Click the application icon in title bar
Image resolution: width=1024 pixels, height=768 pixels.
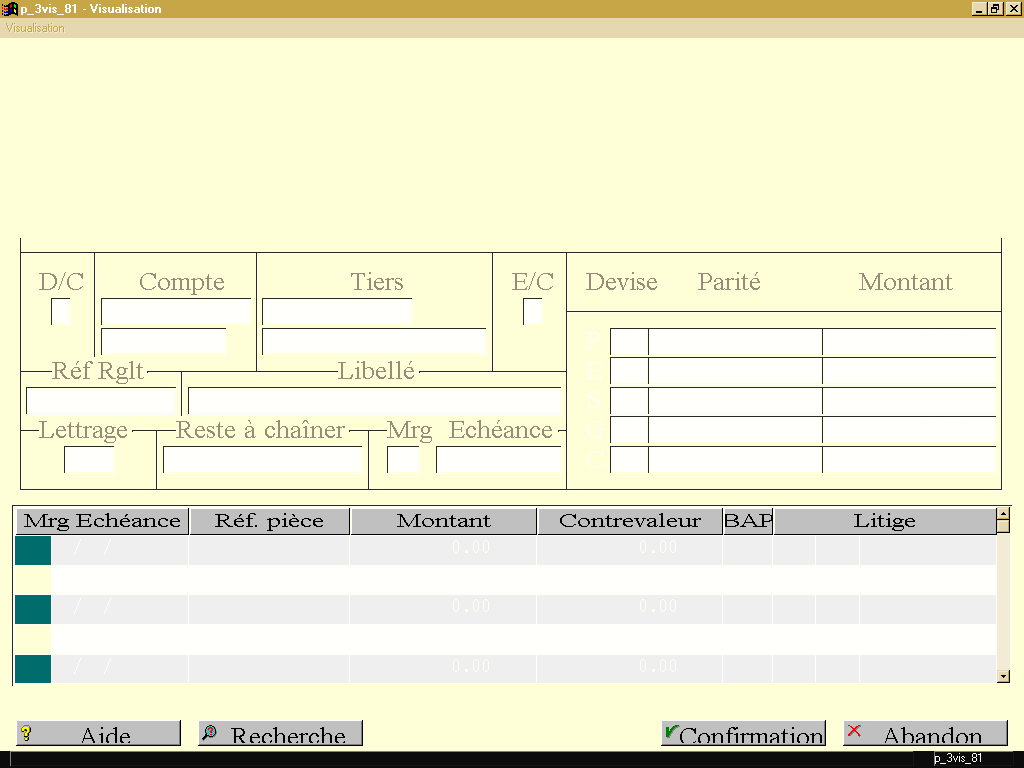tap(9, 8)
